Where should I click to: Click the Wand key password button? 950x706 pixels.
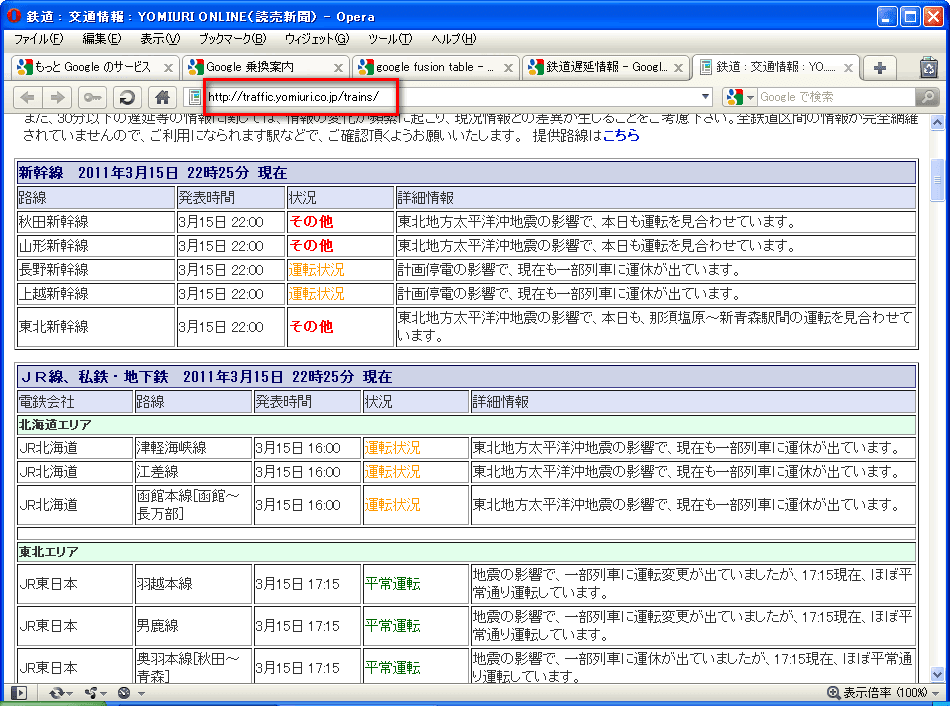93,97
